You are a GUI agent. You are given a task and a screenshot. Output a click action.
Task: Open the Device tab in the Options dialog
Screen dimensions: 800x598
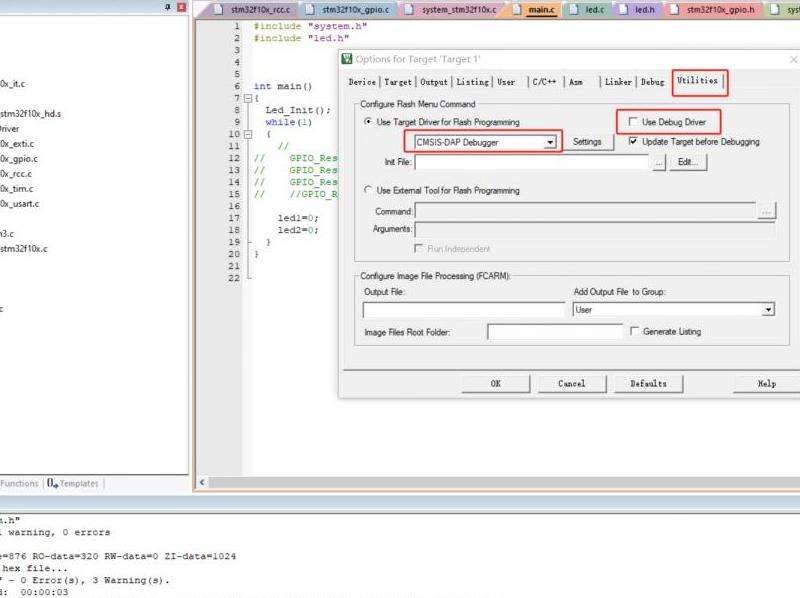pyautogui.click(x=362, y=82)
